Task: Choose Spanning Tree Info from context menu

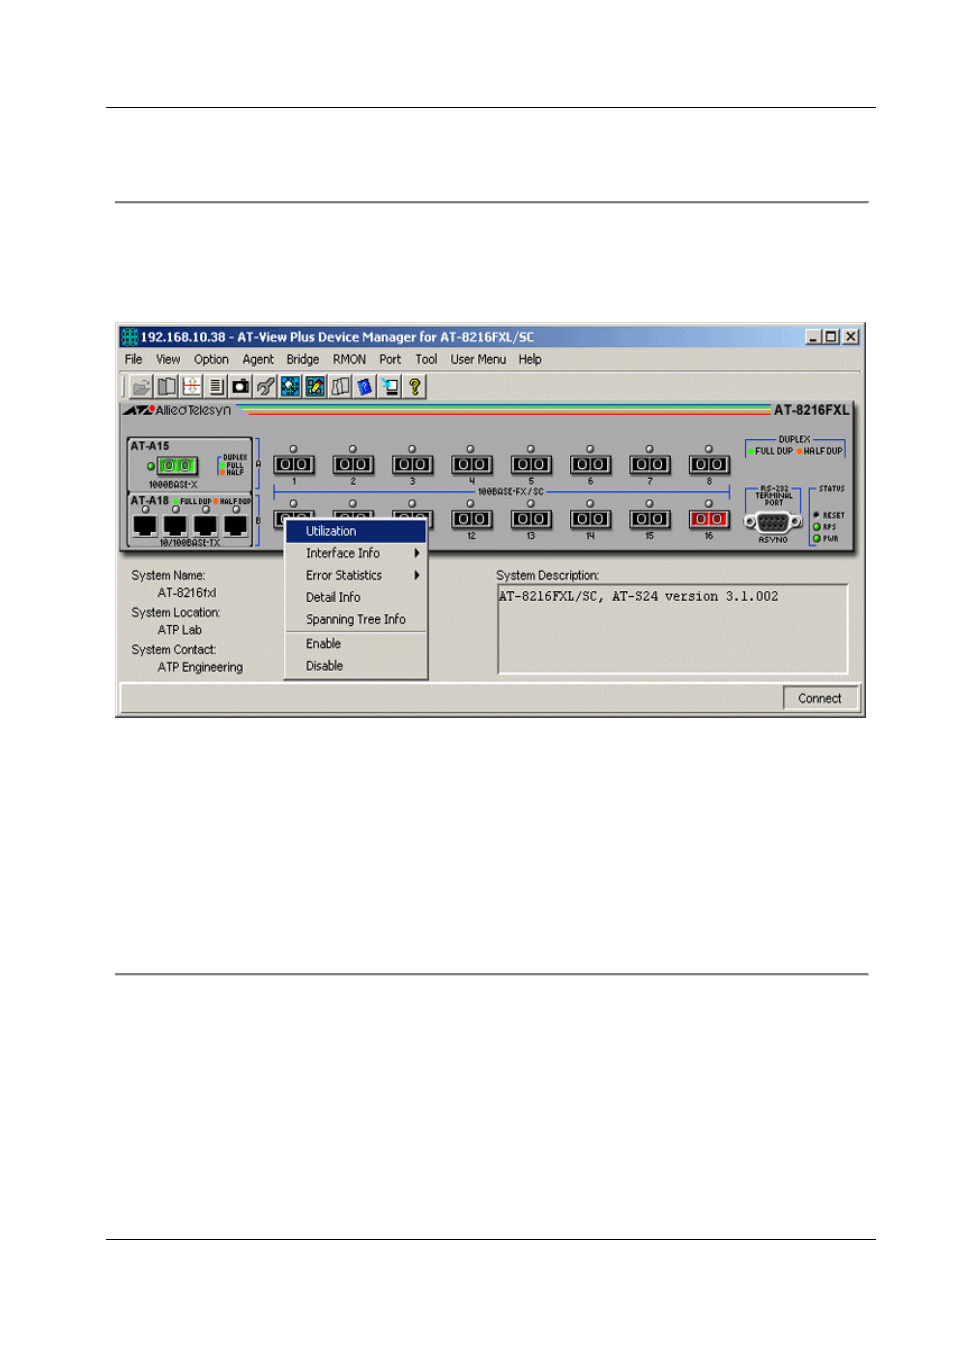Action: [356, 619]
